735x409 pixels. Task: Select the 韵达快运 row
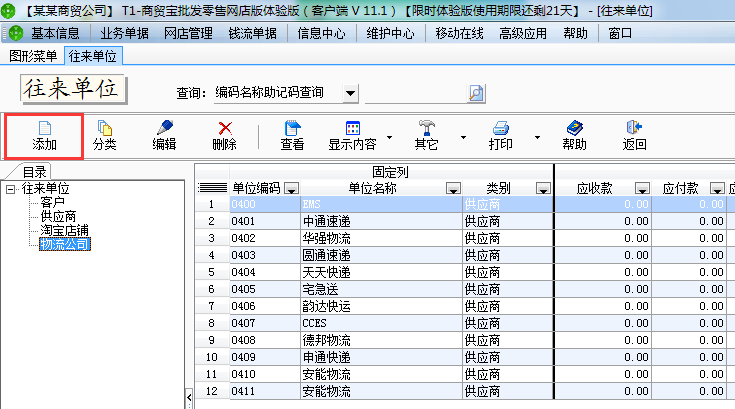pyautogui.click(x=381, y=306)
